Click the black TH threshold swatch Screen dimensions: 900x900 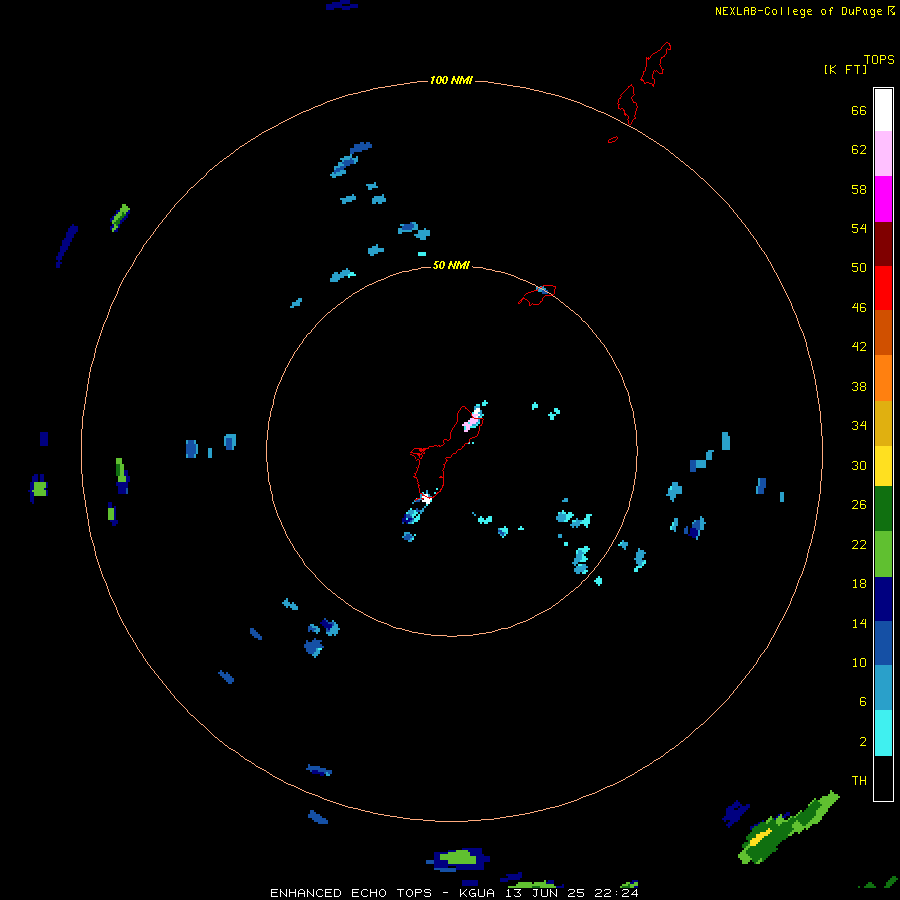(x=883, y=778)
